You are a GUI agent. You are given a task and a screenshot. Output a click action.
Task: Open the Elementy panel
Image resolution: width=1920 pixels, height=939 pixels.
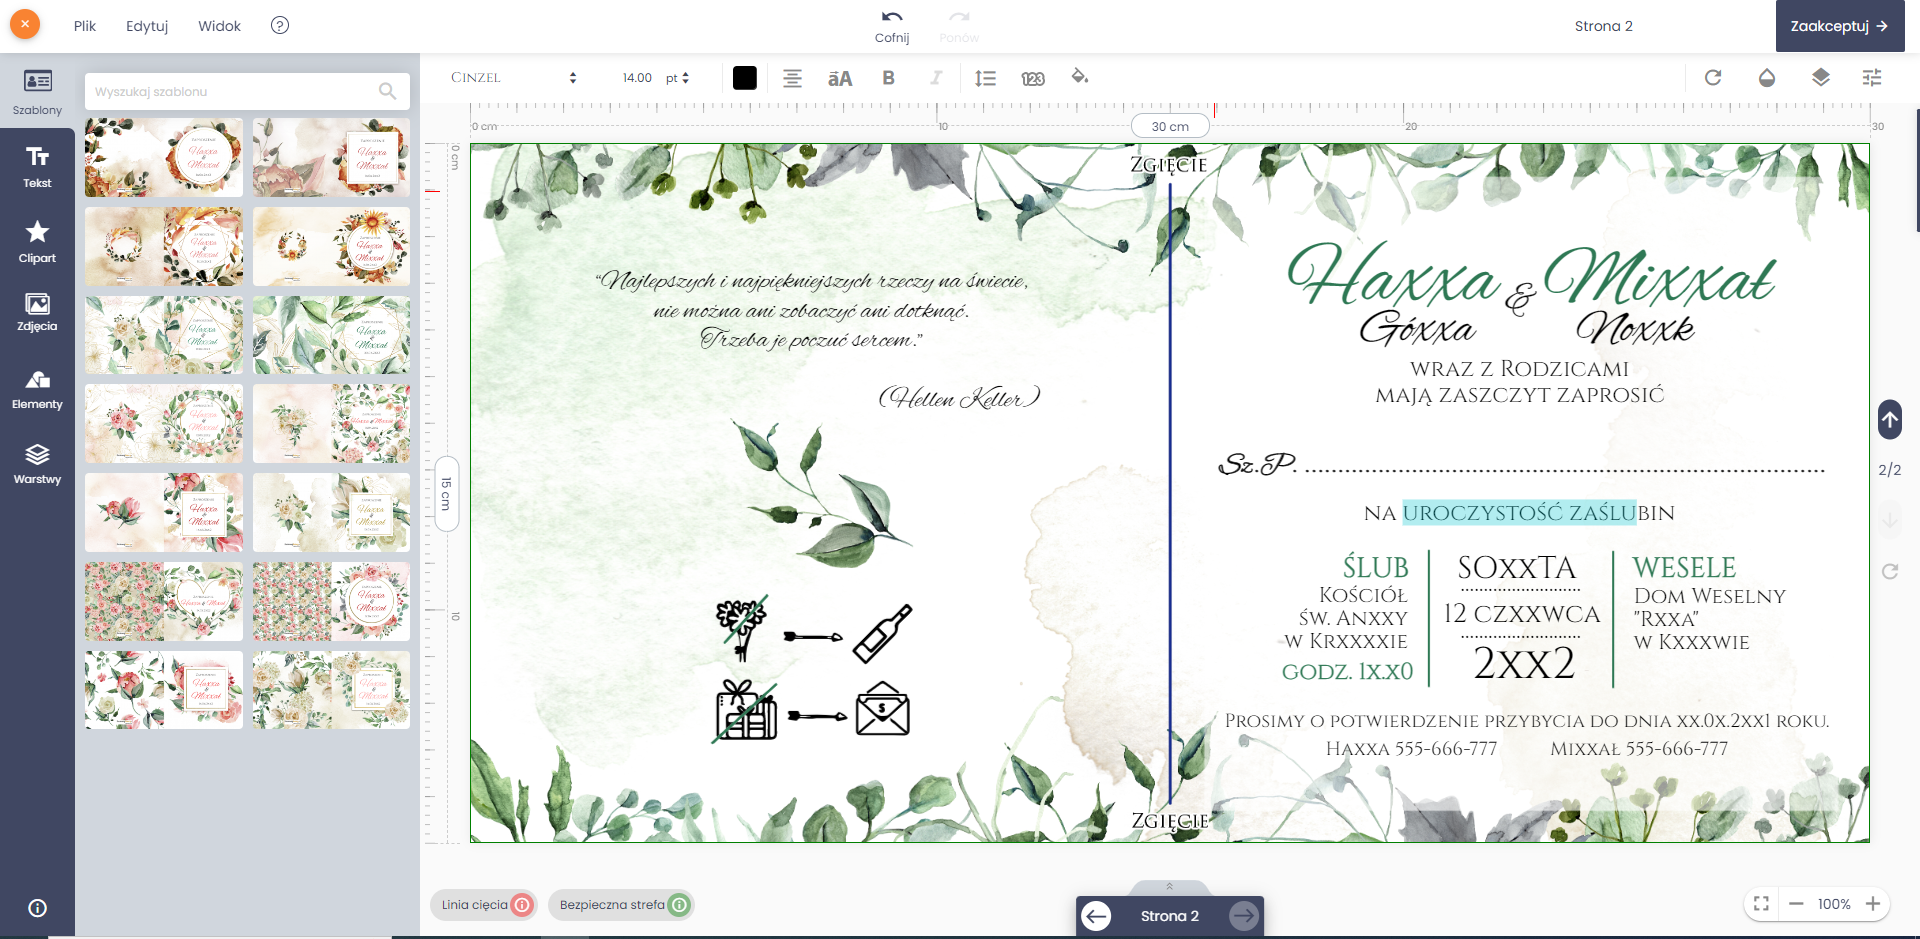(x=37, y=390)
